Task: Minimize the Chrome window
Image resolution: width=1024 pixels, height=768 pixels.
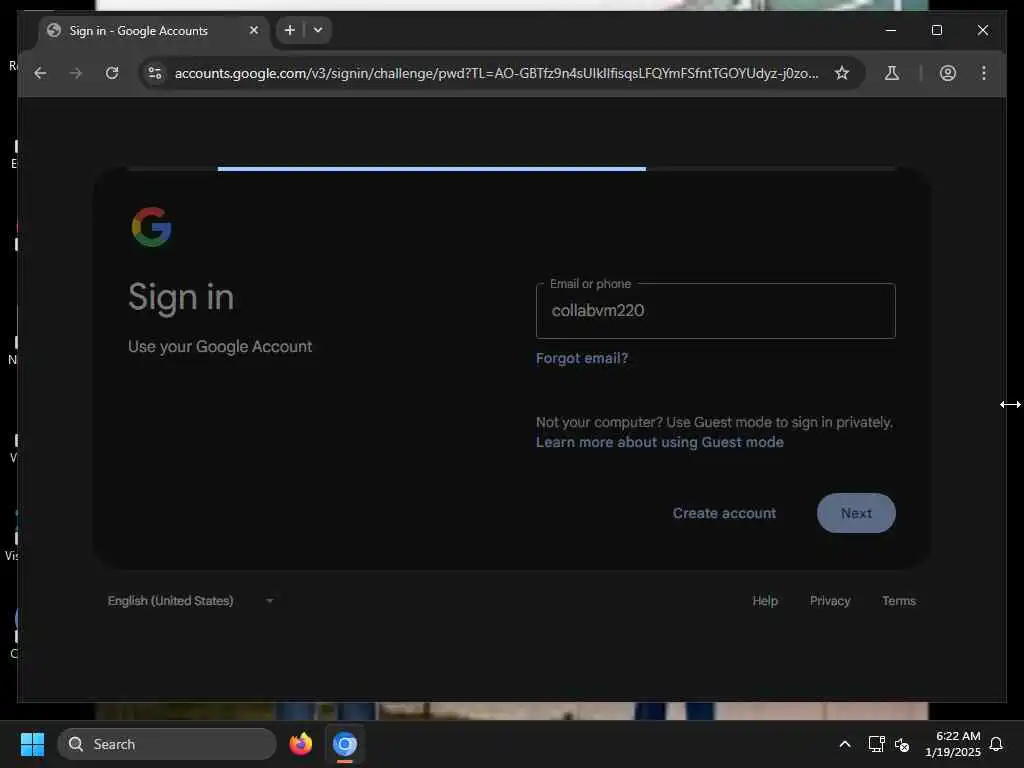Action: pos(891,30)
